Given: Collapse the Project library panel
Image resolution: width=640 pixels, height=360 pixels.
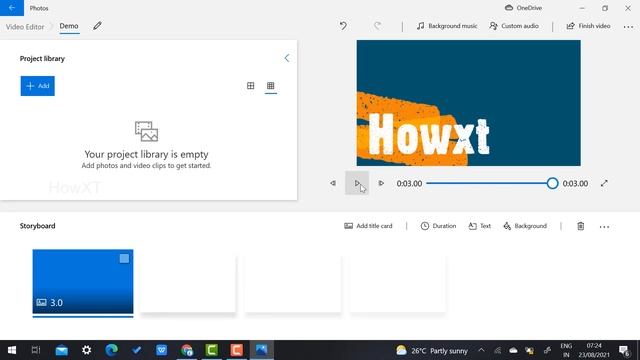Looking at the screenshot, I should click(287, 58).
